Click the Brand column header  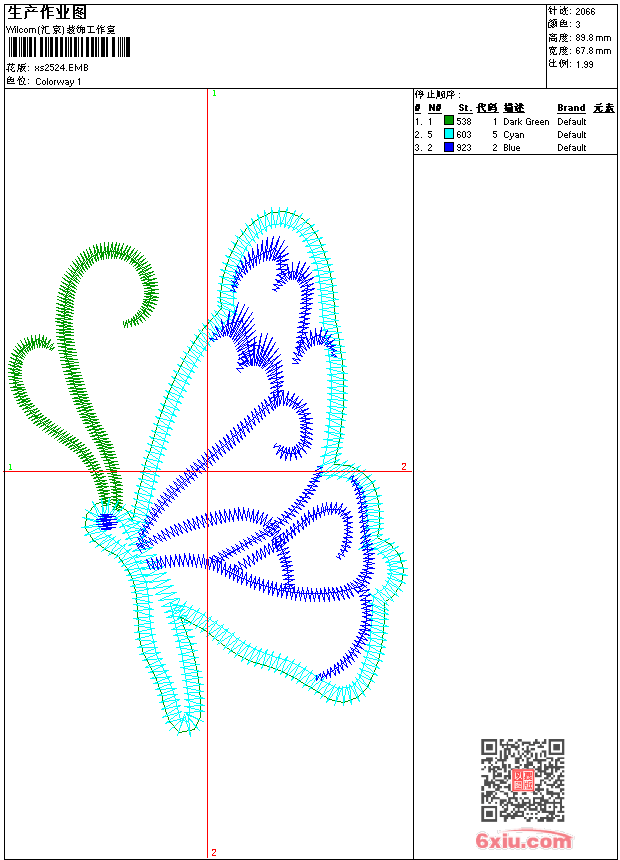[x=571, y=108]
